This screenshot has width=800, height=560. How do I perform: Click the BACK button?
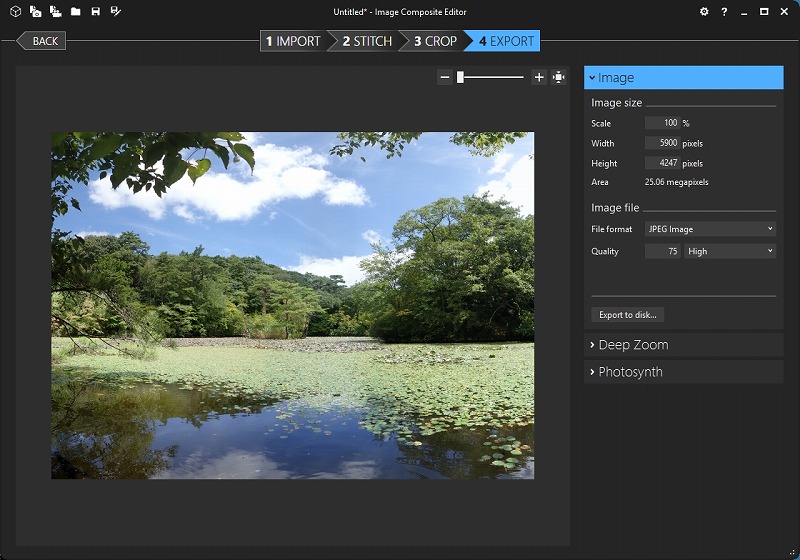click(x=42, y=41)
